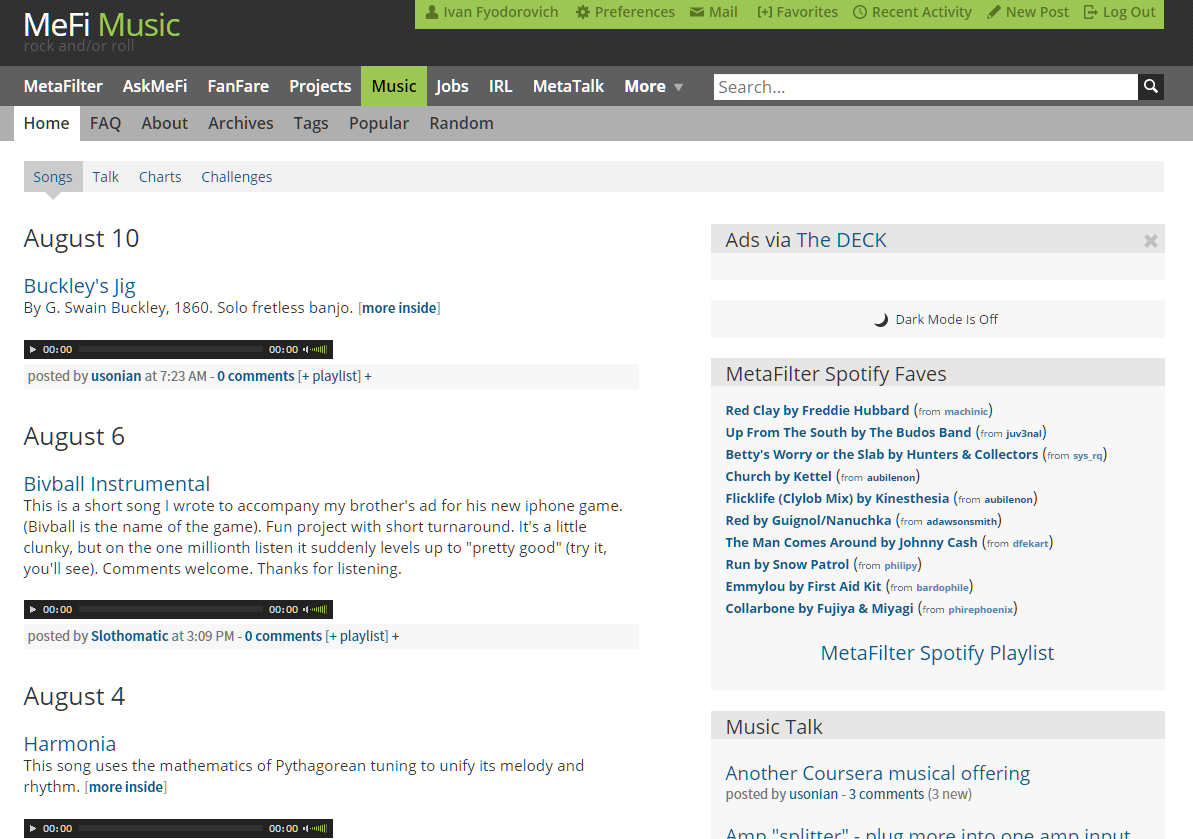Open Popular page

click(x=379, y=123)
